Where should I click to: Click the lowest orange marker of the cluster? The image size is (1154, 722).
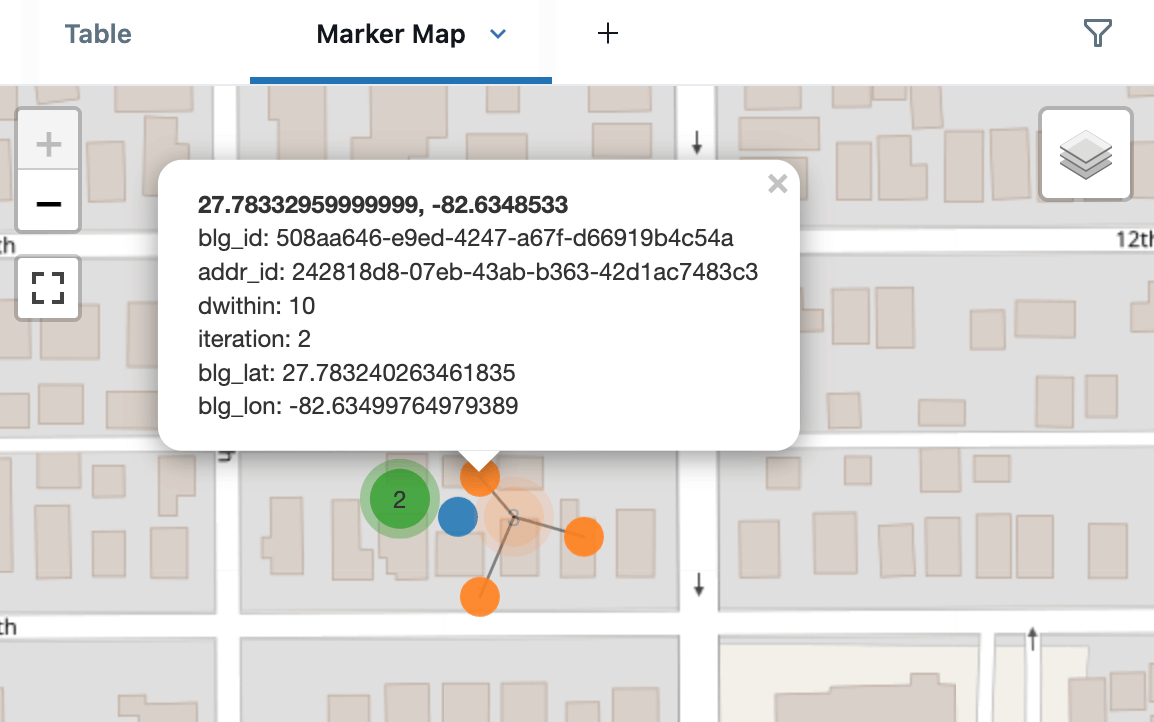pos(480,596)
